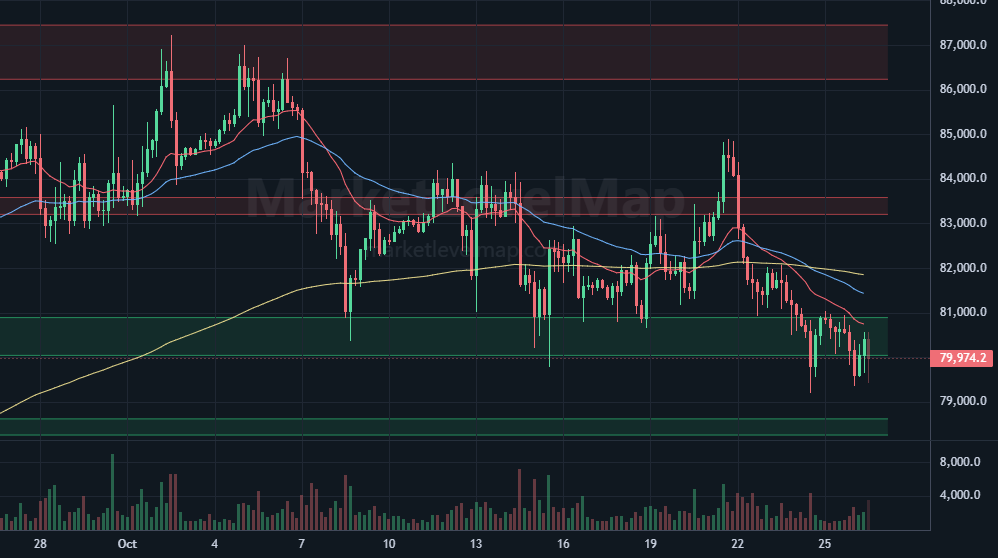Viewport: 998px width, 558px height.
Task: Select the Oct date label
Action: click(127, 544)
